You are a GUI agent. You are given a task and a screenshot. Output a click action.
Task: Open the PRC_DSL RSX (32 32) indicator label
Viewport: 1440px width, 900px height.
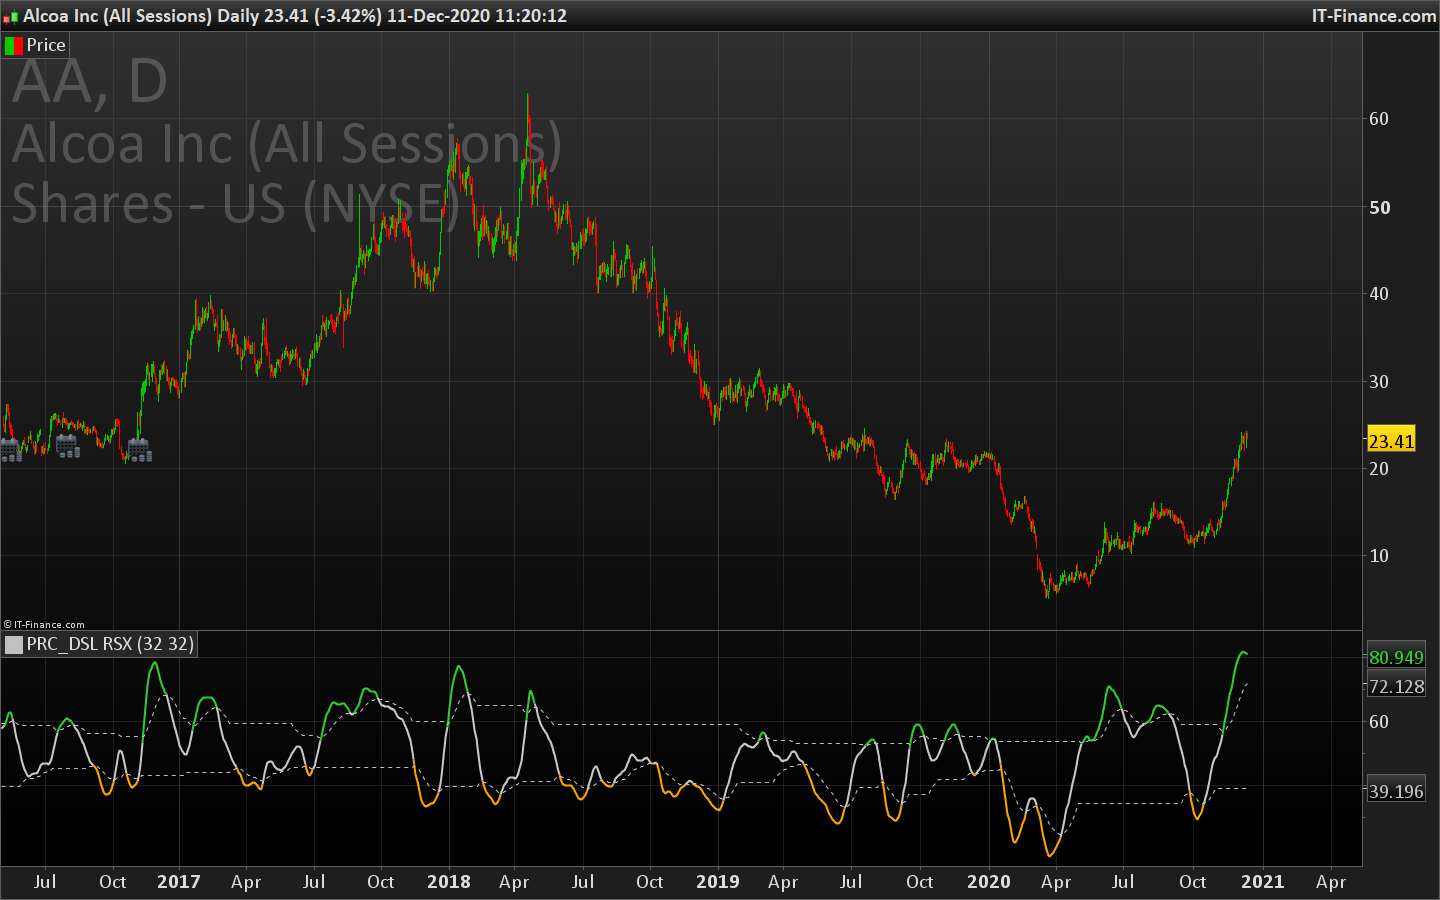tap(110, 644)
